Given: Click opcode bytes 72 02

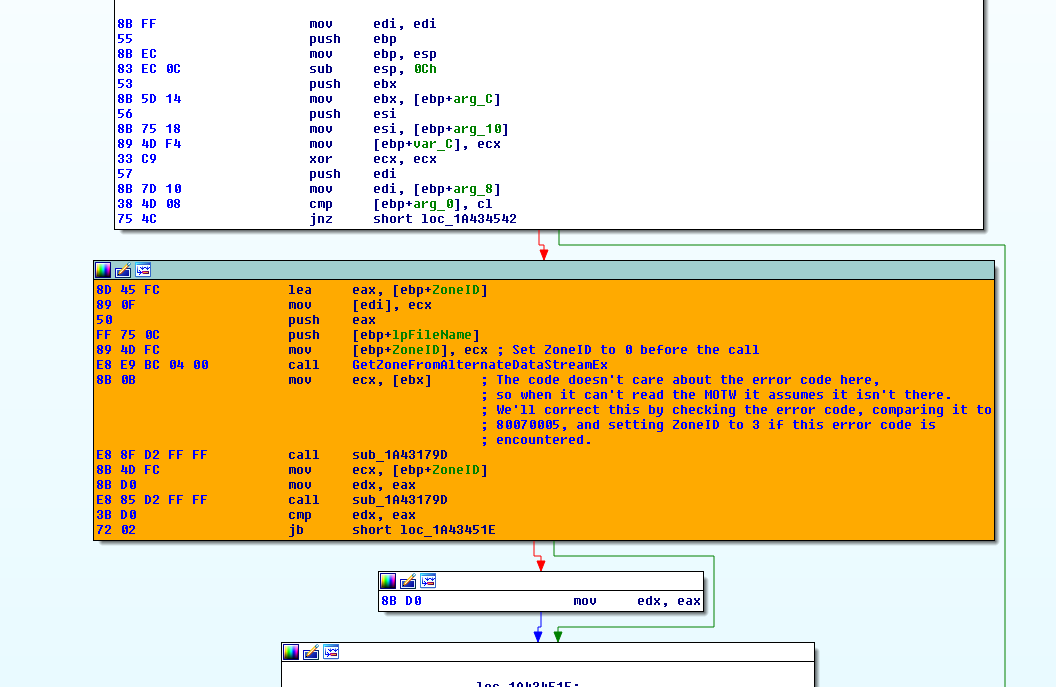Looking at the screenshot, I should (116, 530).
